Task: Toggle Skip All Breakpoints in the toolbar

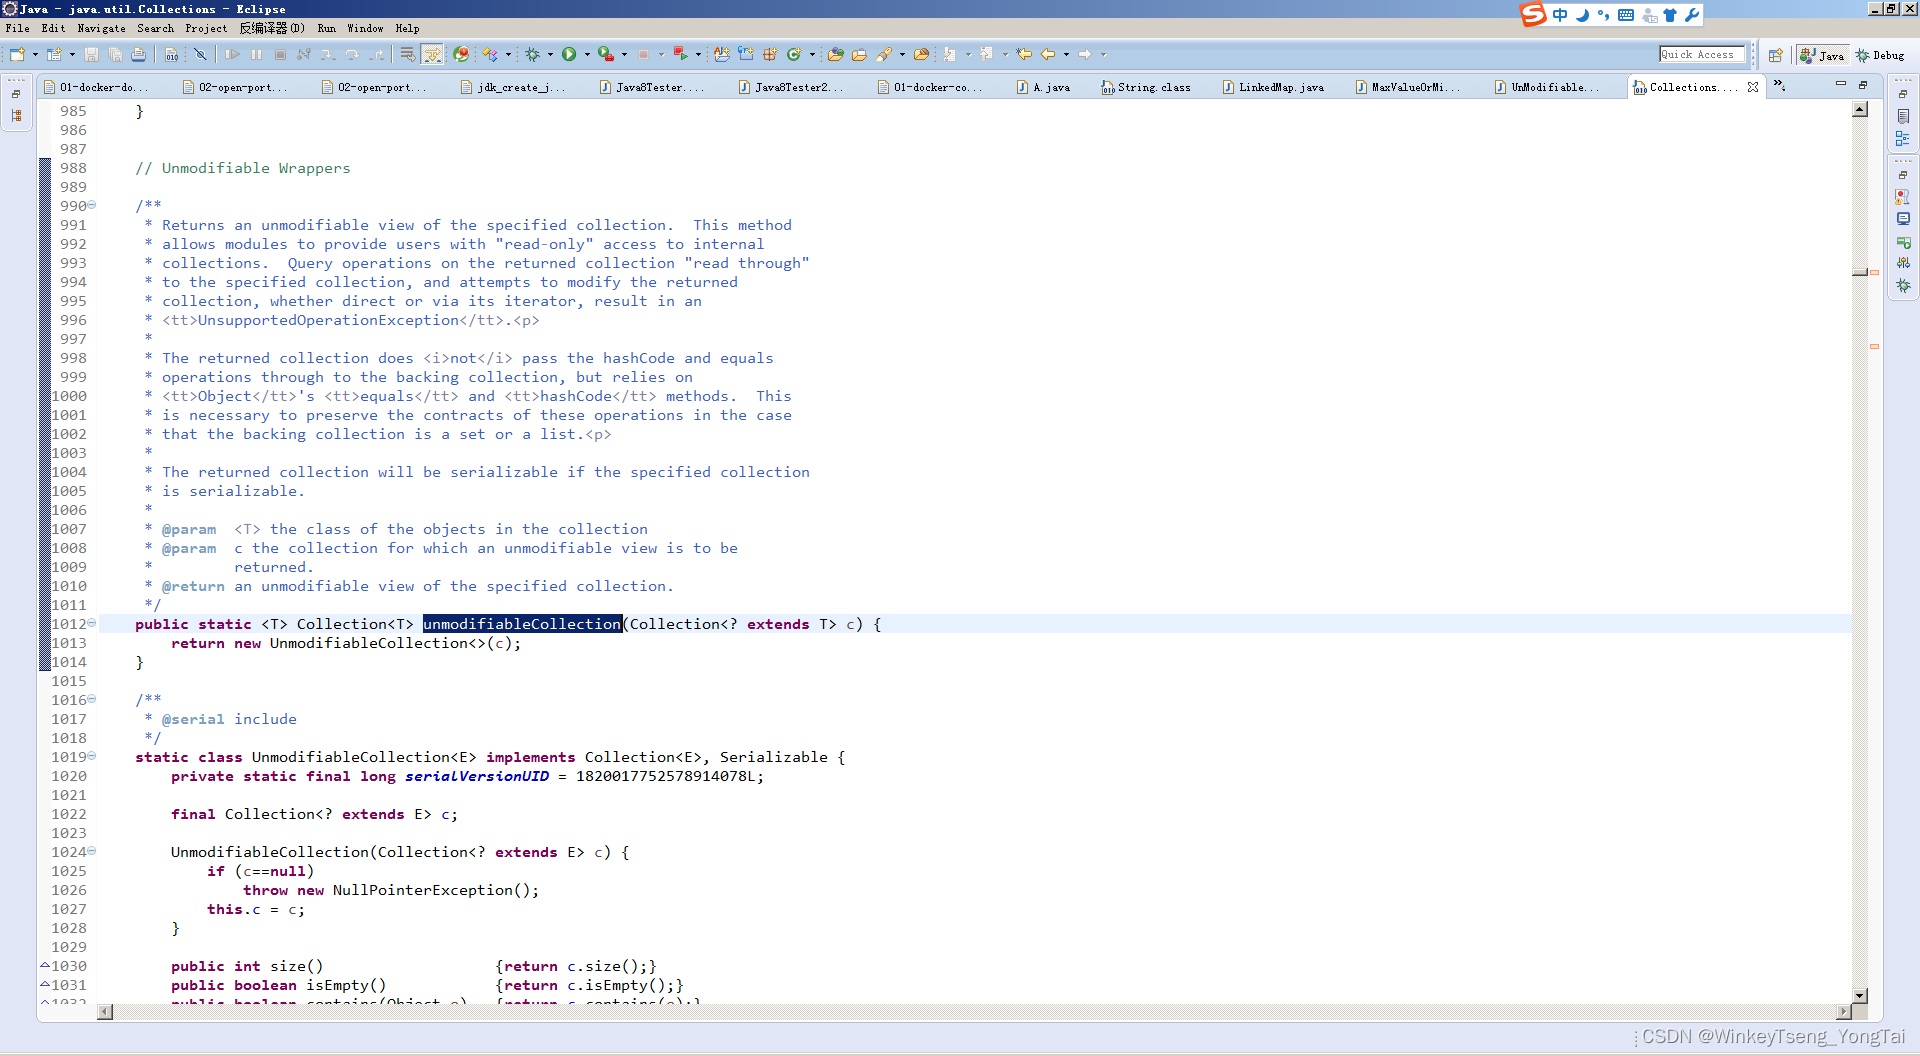Action: [x=201, y=54]
